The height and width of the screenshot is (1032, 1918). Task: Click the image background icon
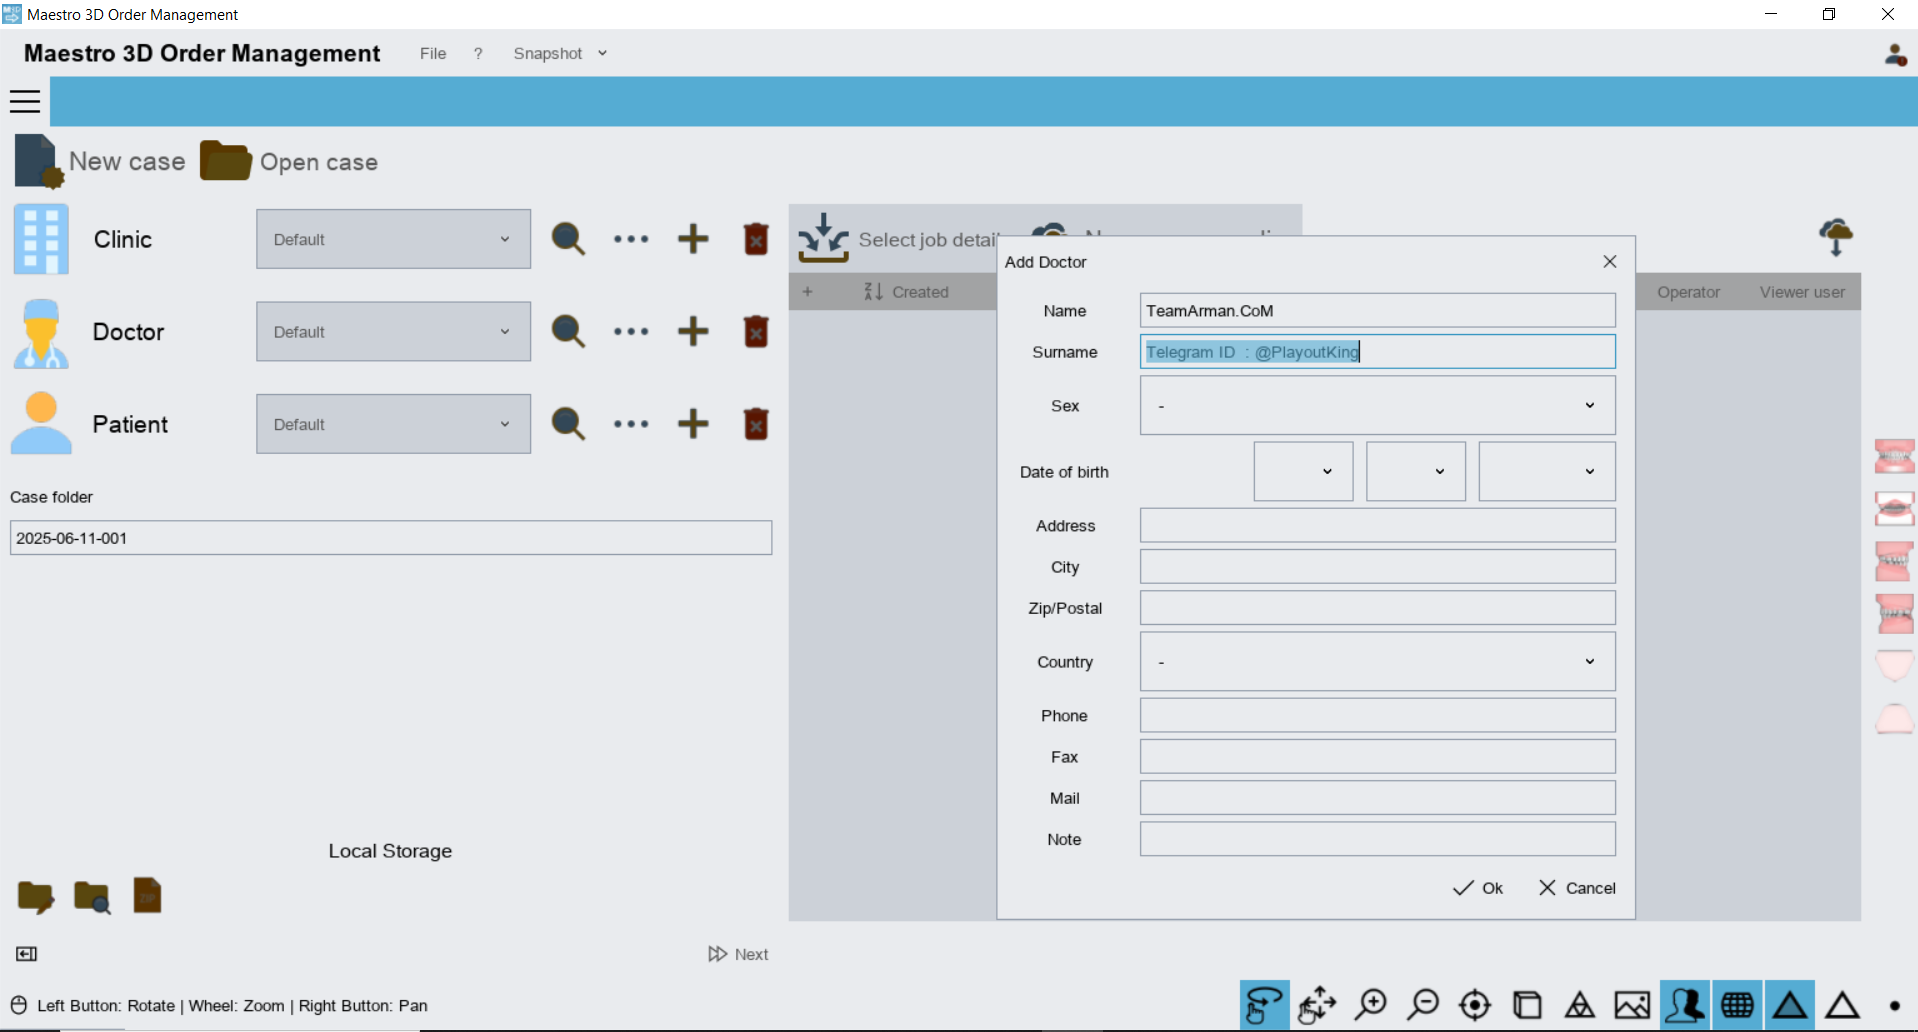click(1632, 1004)
